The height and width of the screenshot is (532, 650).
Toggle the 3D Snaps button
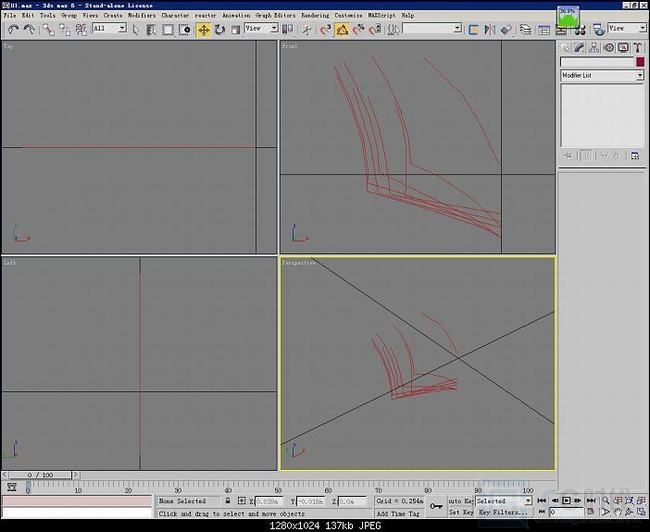click(326, 29)
